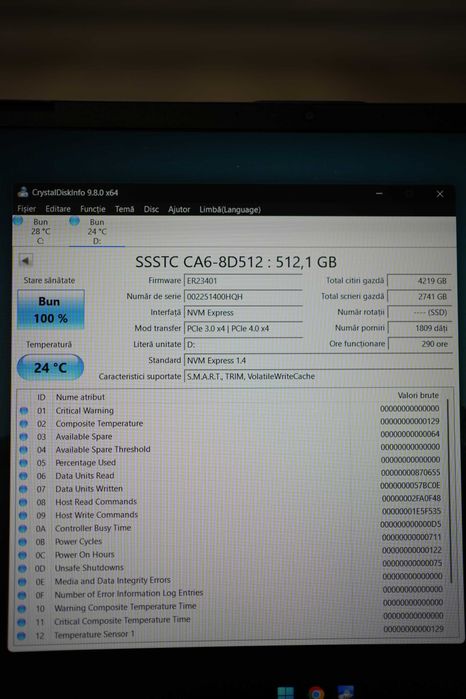Open the Fișier menu

coord(26,209)
